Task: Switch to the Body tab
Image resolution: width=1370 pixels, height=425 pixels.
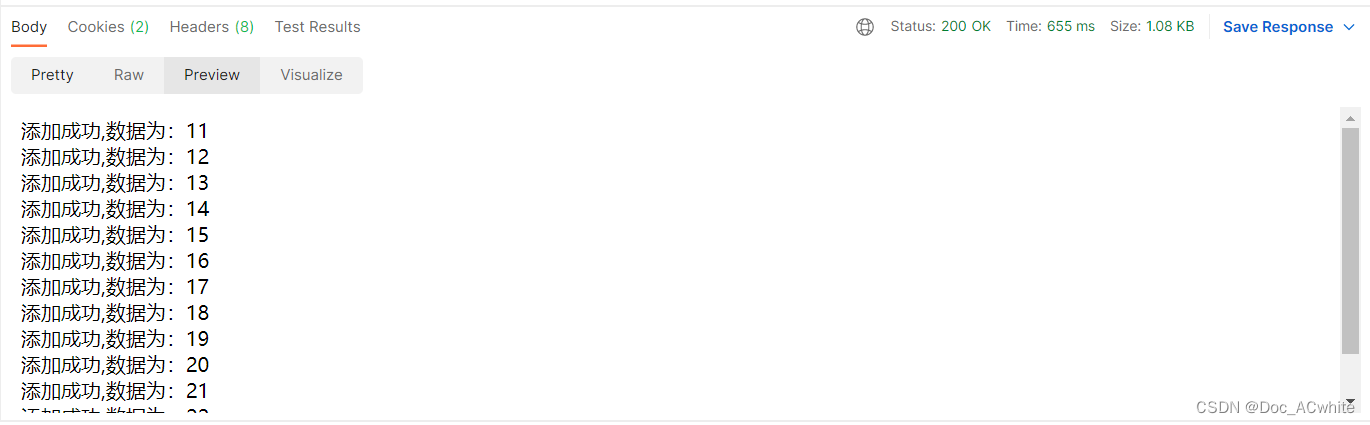Action: [x=29, y=27]
